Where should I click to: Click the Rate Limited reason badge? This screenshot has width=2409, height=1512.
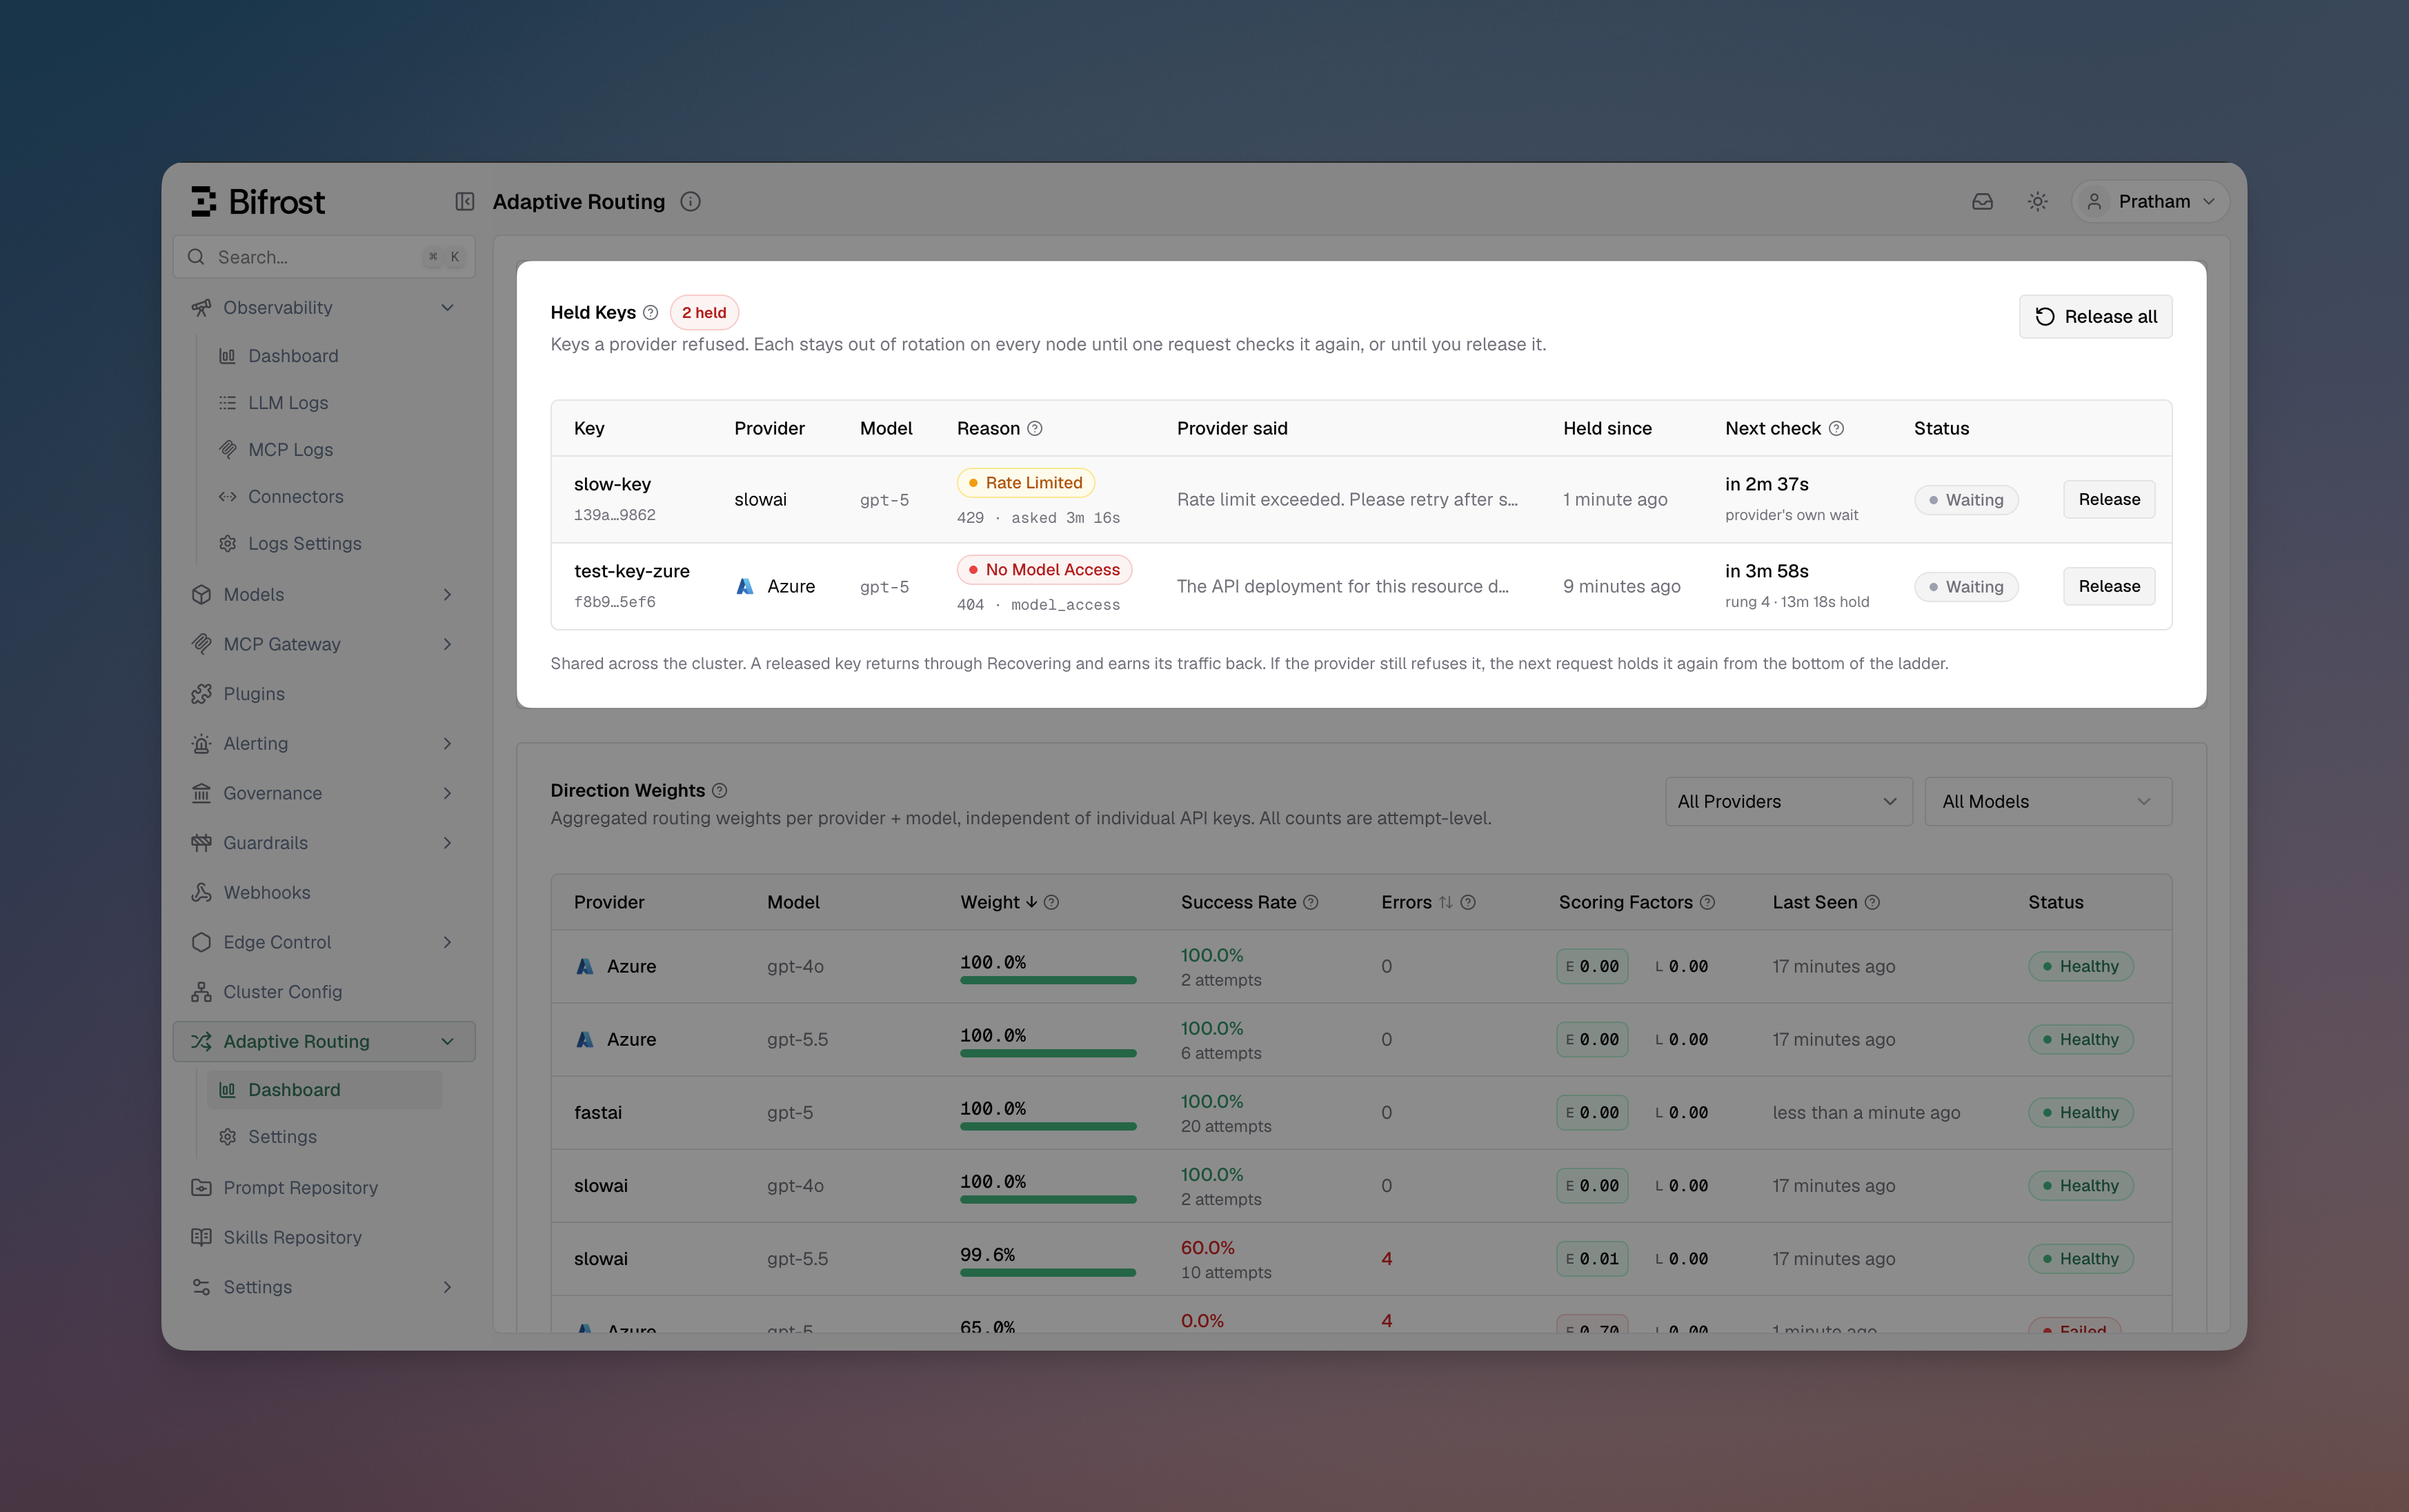[1025, 483]
